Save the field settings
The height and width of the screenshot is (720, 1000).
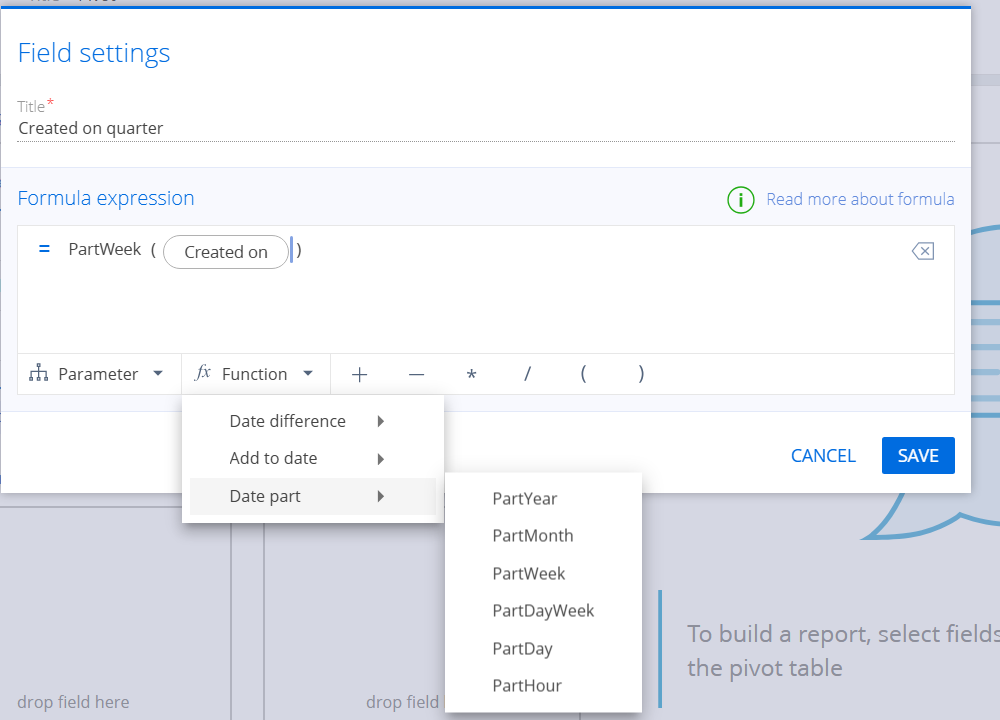coord(917,456)
